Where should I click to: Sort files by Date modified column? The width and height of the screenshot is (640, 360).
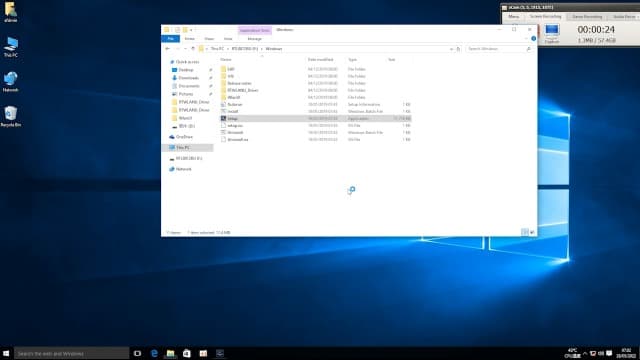320,60
